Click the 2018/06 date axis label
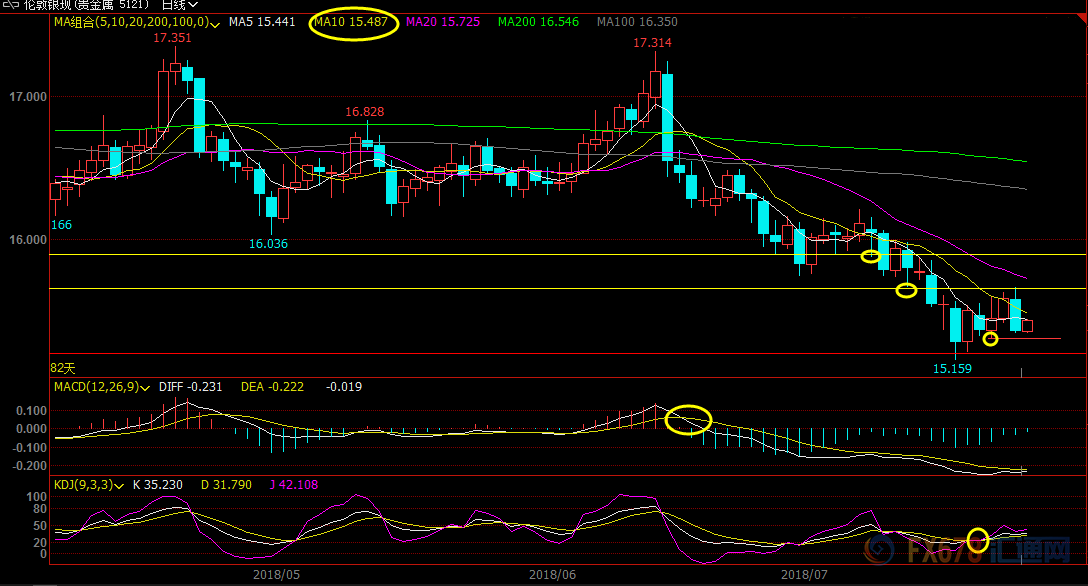 pyautogui.click(x=552, y=575)
